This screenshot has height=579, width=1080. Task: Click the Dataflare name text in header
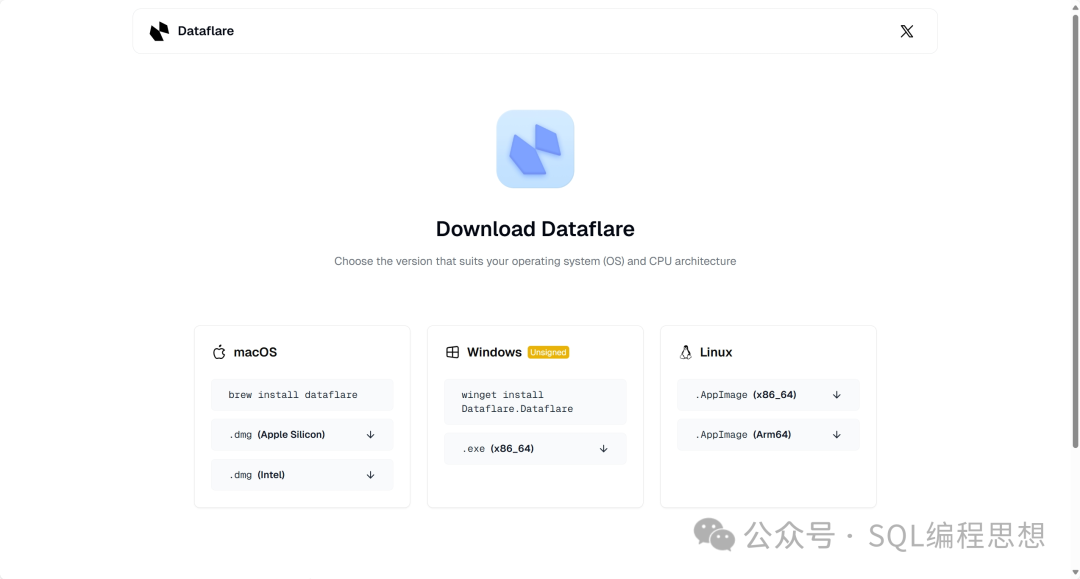(205, 31)
